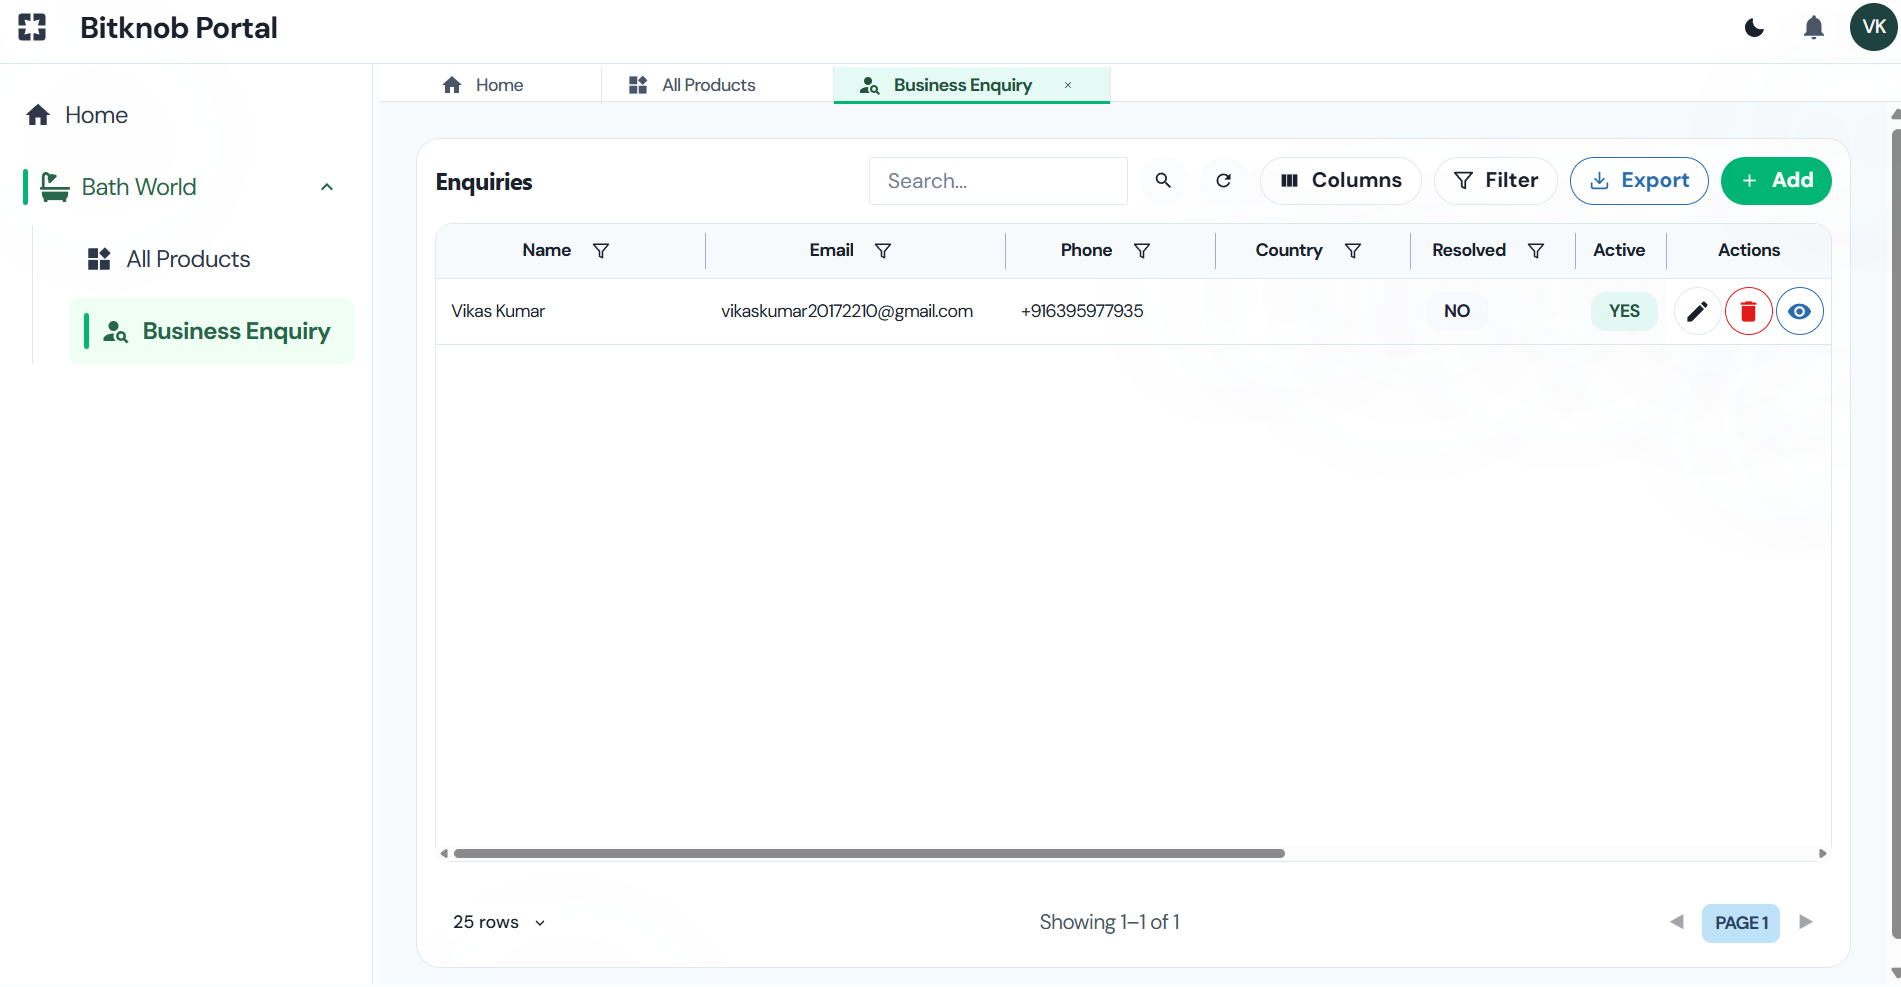Open Country column filter icon
The image size is (1901, 987).
pyautogui.click(x=1353, y=251)
